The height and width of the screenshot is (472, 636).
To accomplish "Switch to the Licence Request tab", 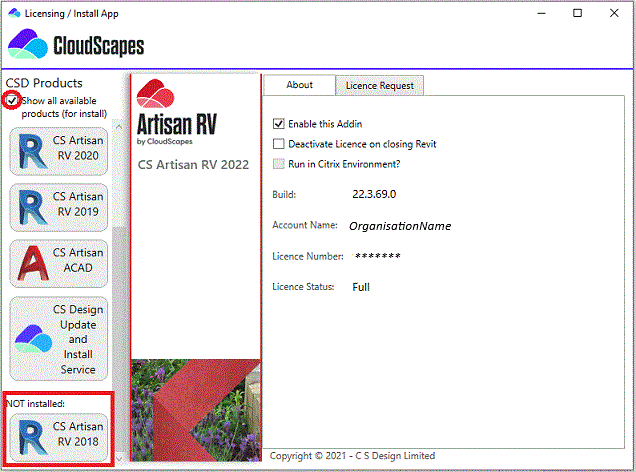I will click(x=379, y=86).
